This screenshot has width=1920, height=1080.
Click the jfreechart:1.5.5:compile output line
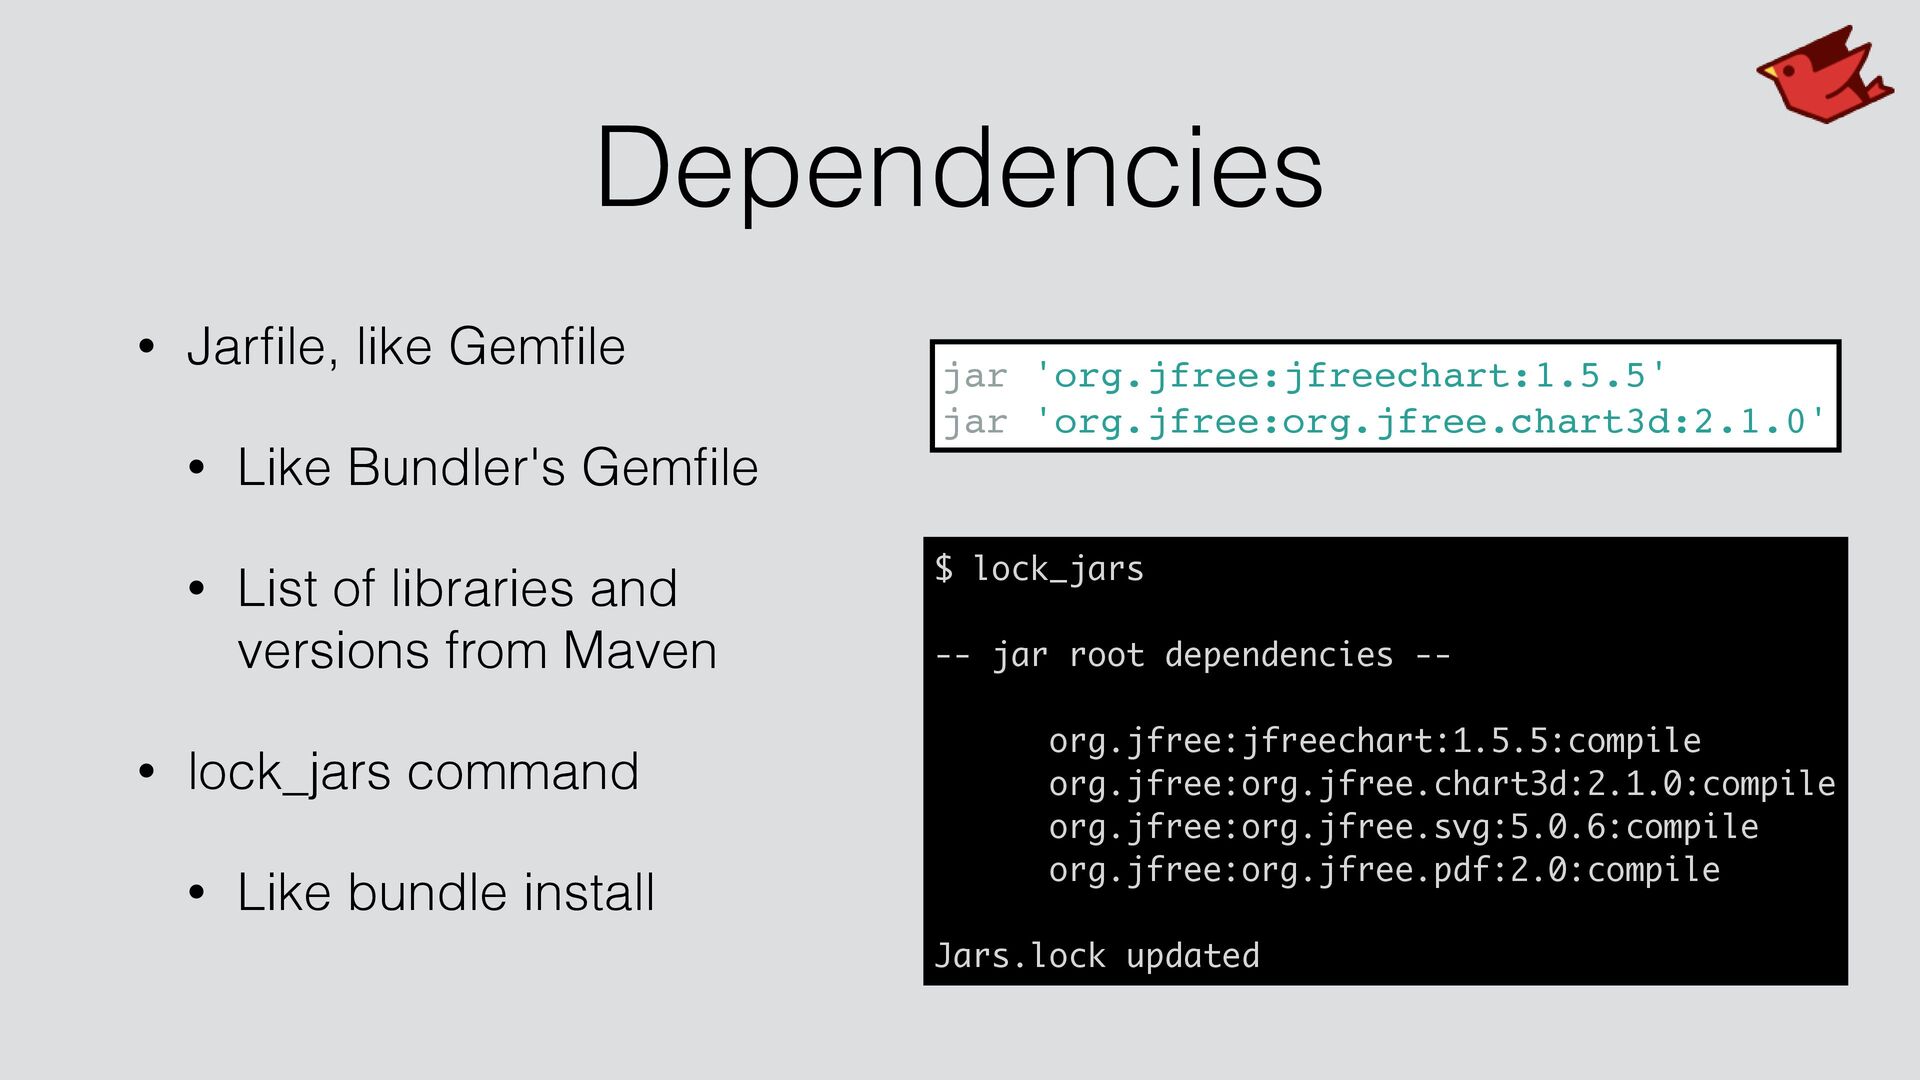(1374, 741)
